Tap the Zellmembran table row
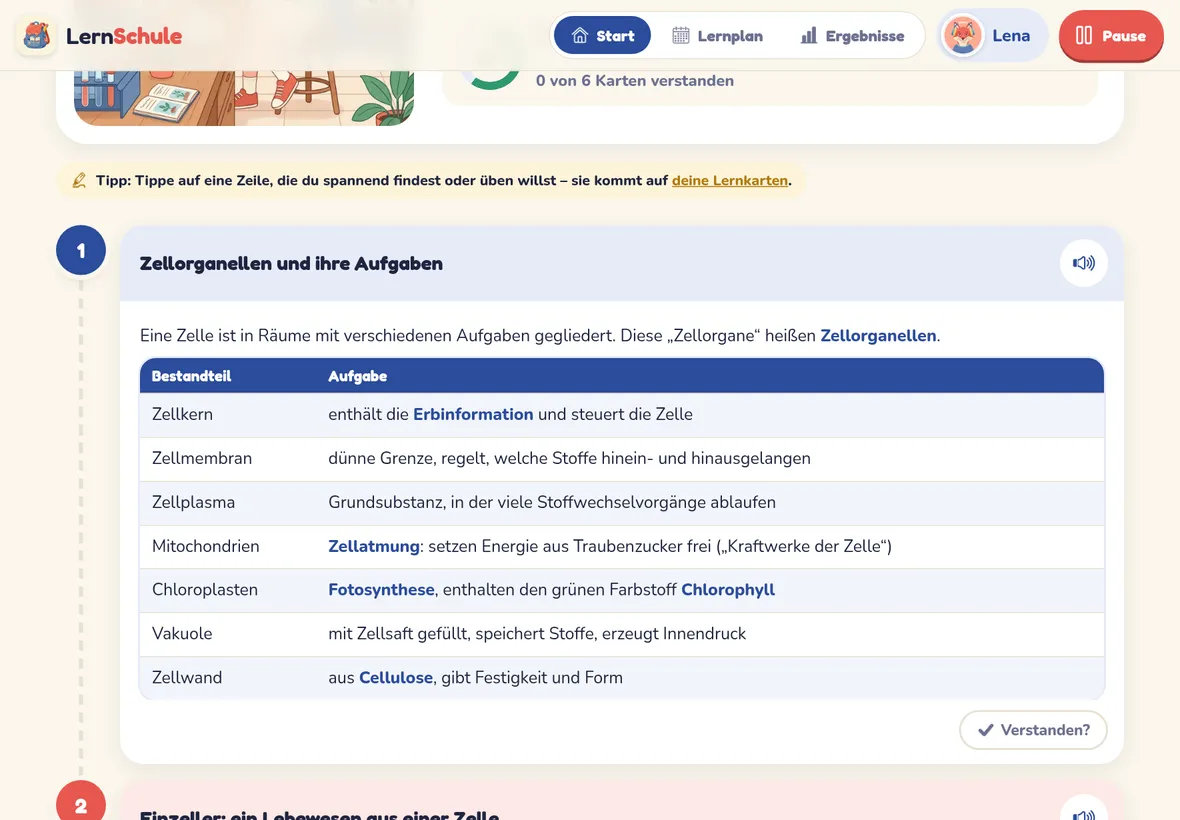The image size is (1180, 820). tap(622, 459)
